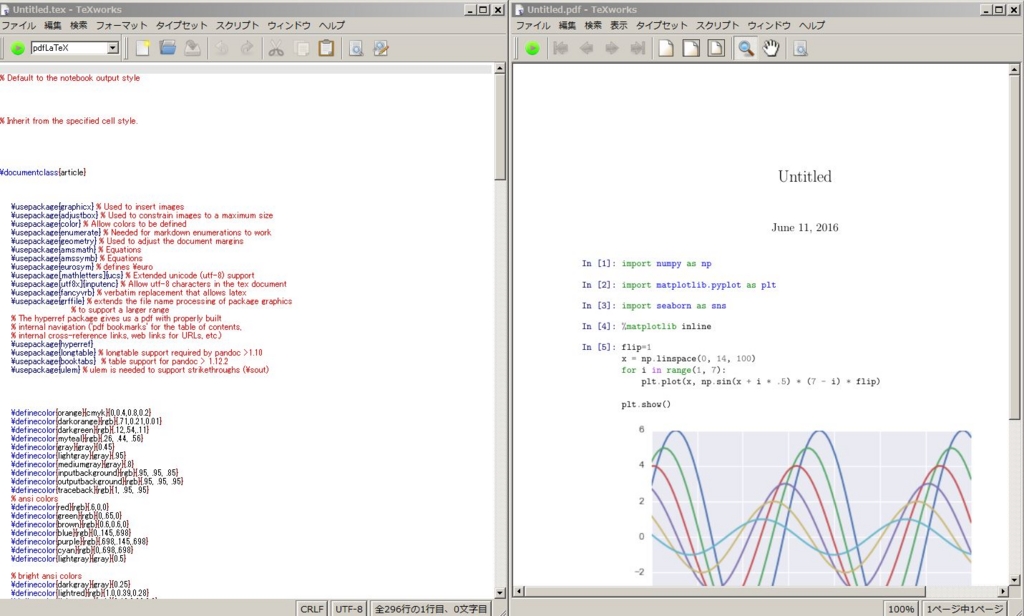Open タイプセット menu in Untitled.pdf window
Image resolution: width=1024 pixels, height=616 pixels.
(x=662, y=25)
